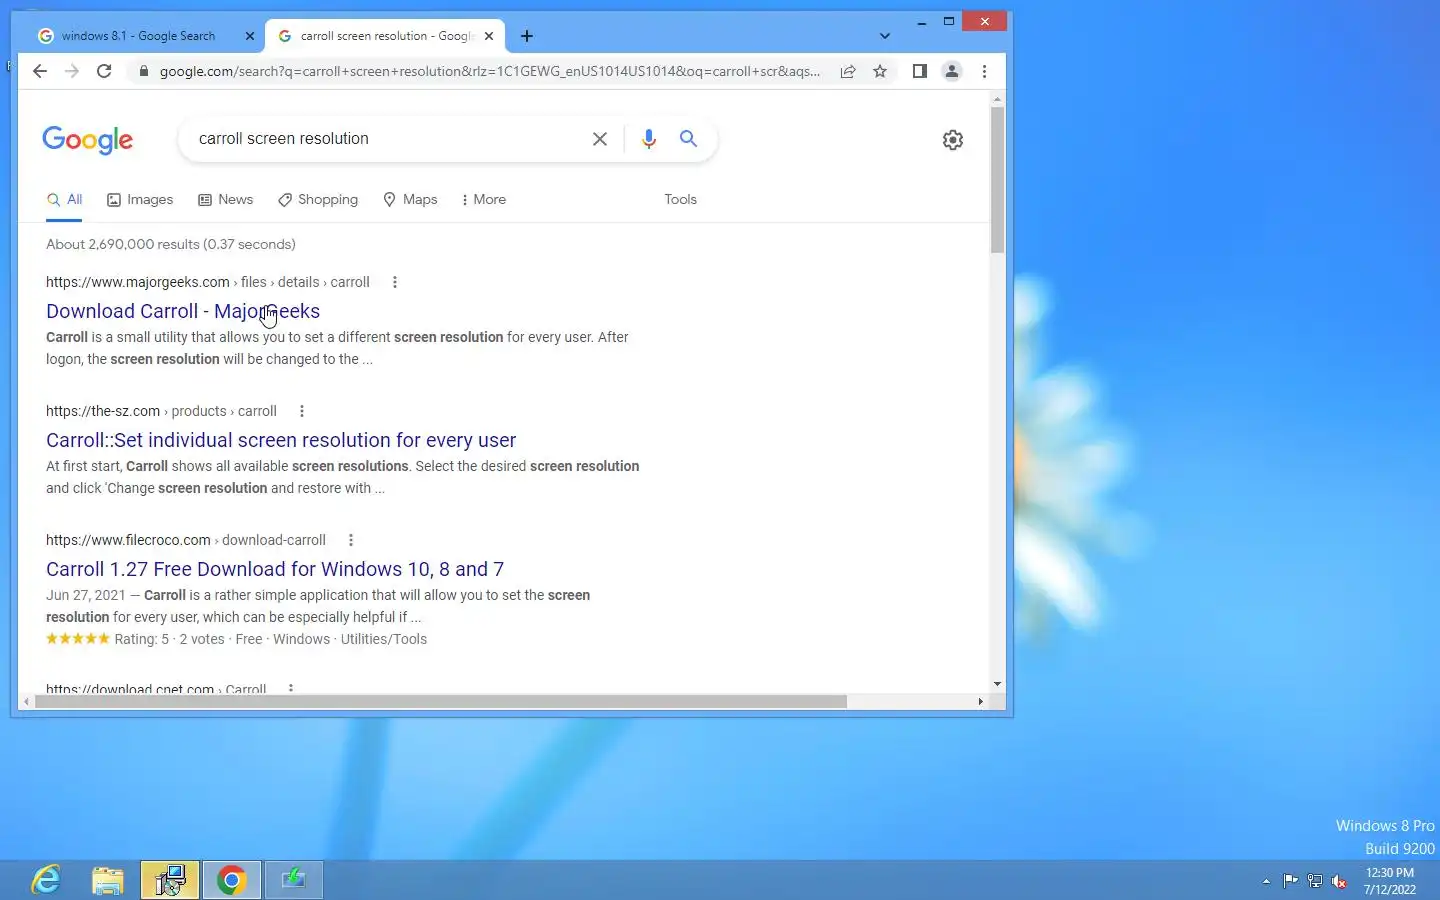
Task: Go back using the browser back arrow
Action: click(40, 71)
